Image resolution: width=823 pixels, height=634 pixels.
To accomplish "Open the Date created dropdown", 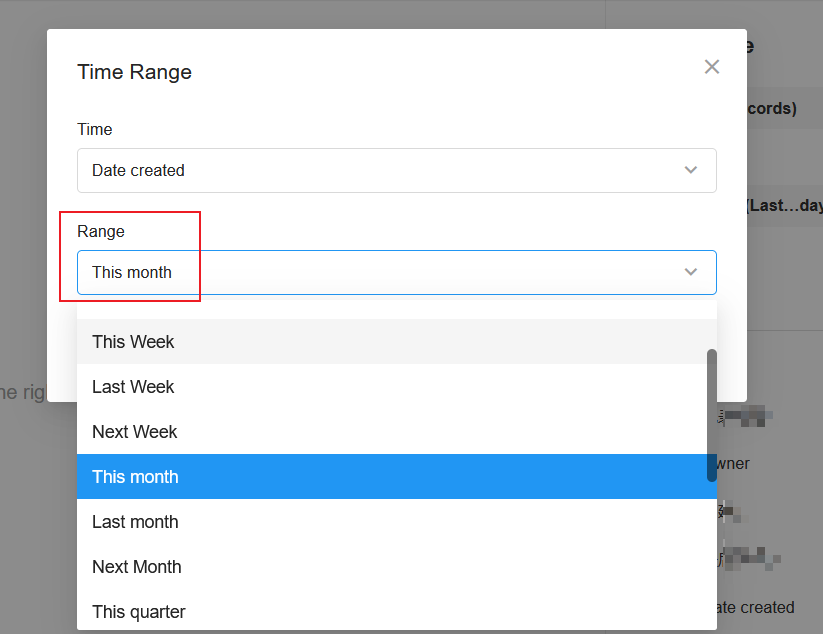I will click(x=397, y=171).
